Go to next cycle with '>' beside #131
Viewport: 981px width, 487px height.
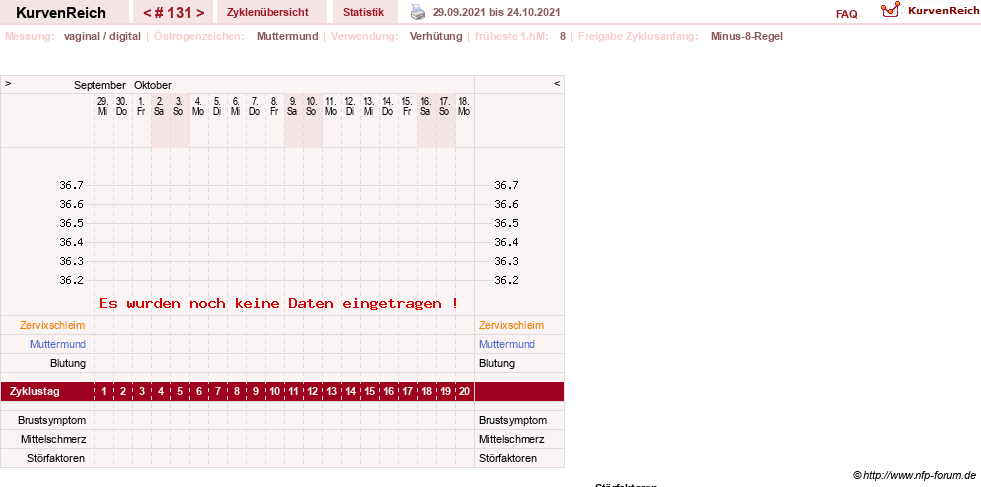(x=200, y=13)
